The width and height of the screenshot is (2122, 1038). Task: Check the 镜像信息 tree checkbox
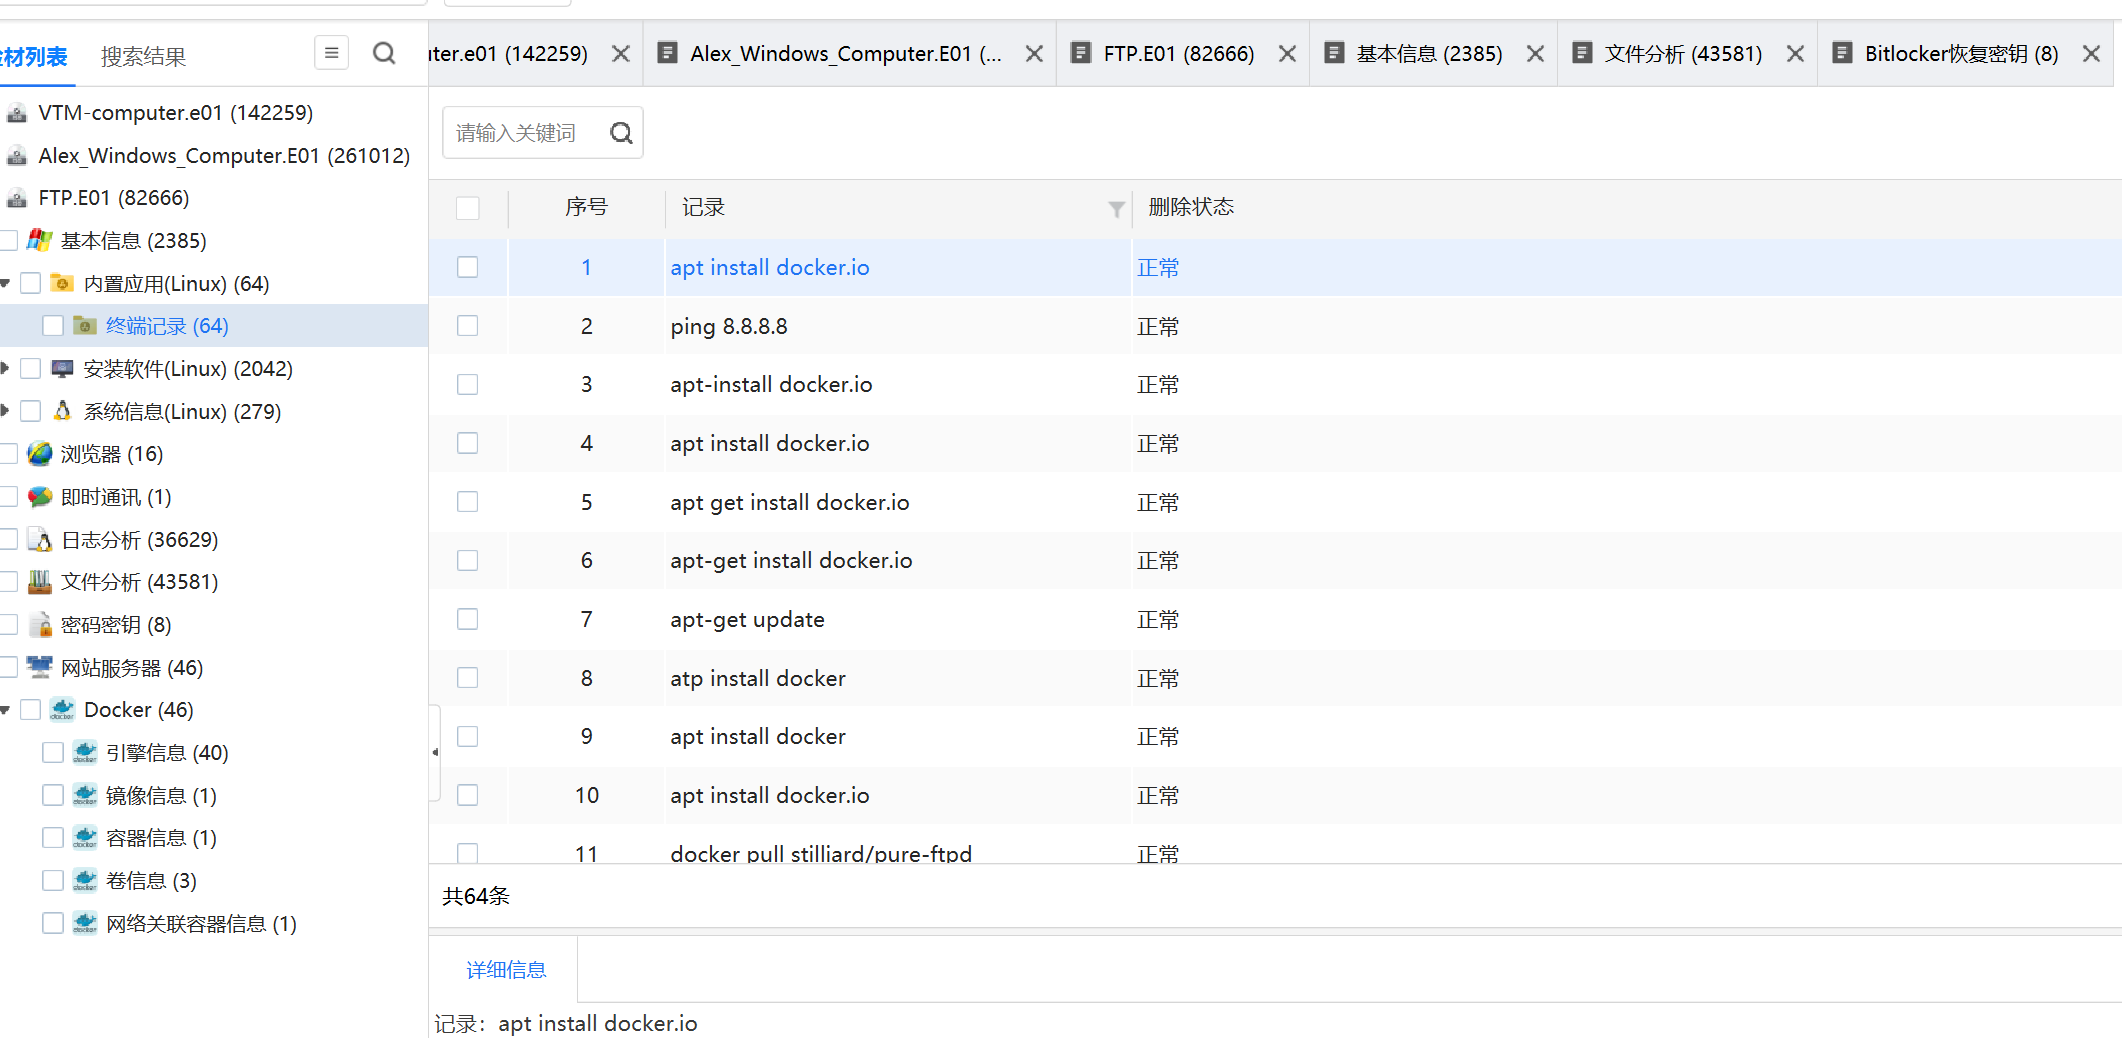coord(53,795)
